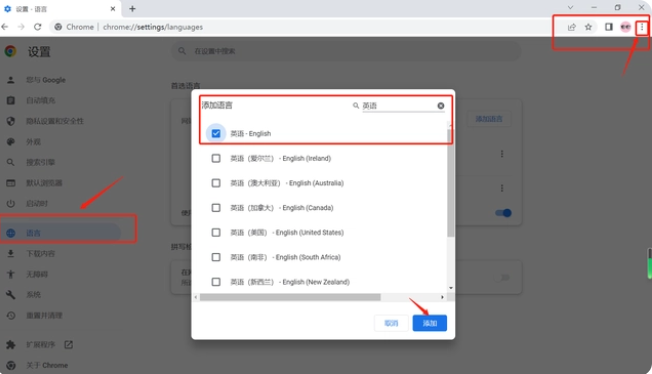The image size is (652, 374).
Task: Clear the 英语 search field with the X icon
Action: coord(441,106)
